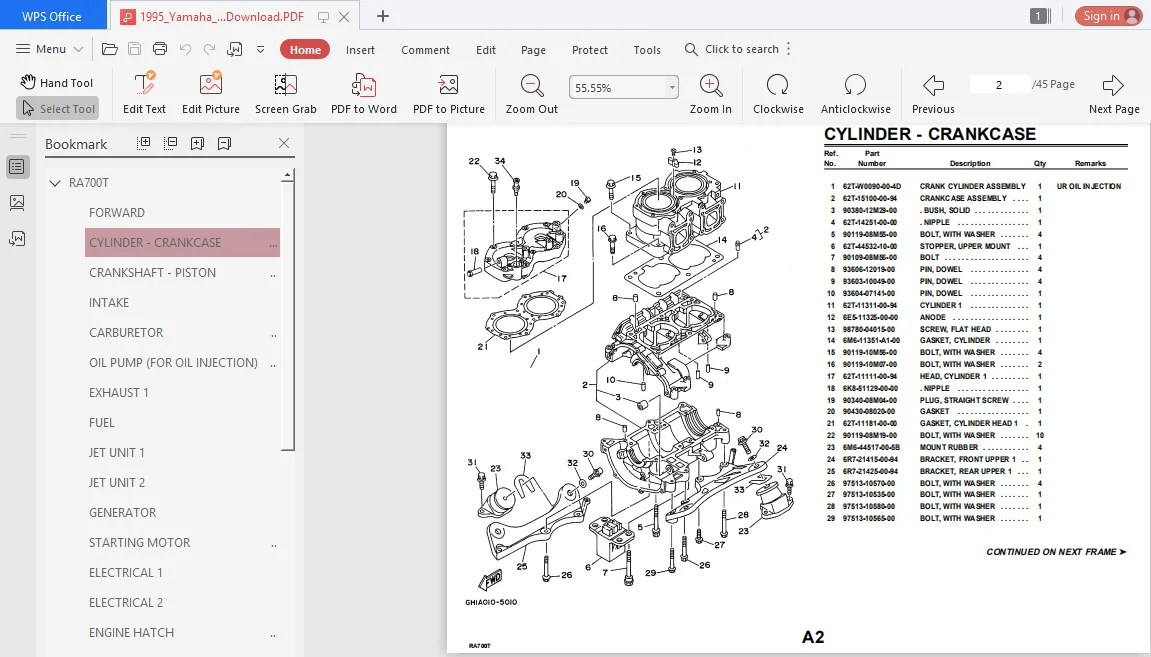Switch to the Insert tab

360,50
